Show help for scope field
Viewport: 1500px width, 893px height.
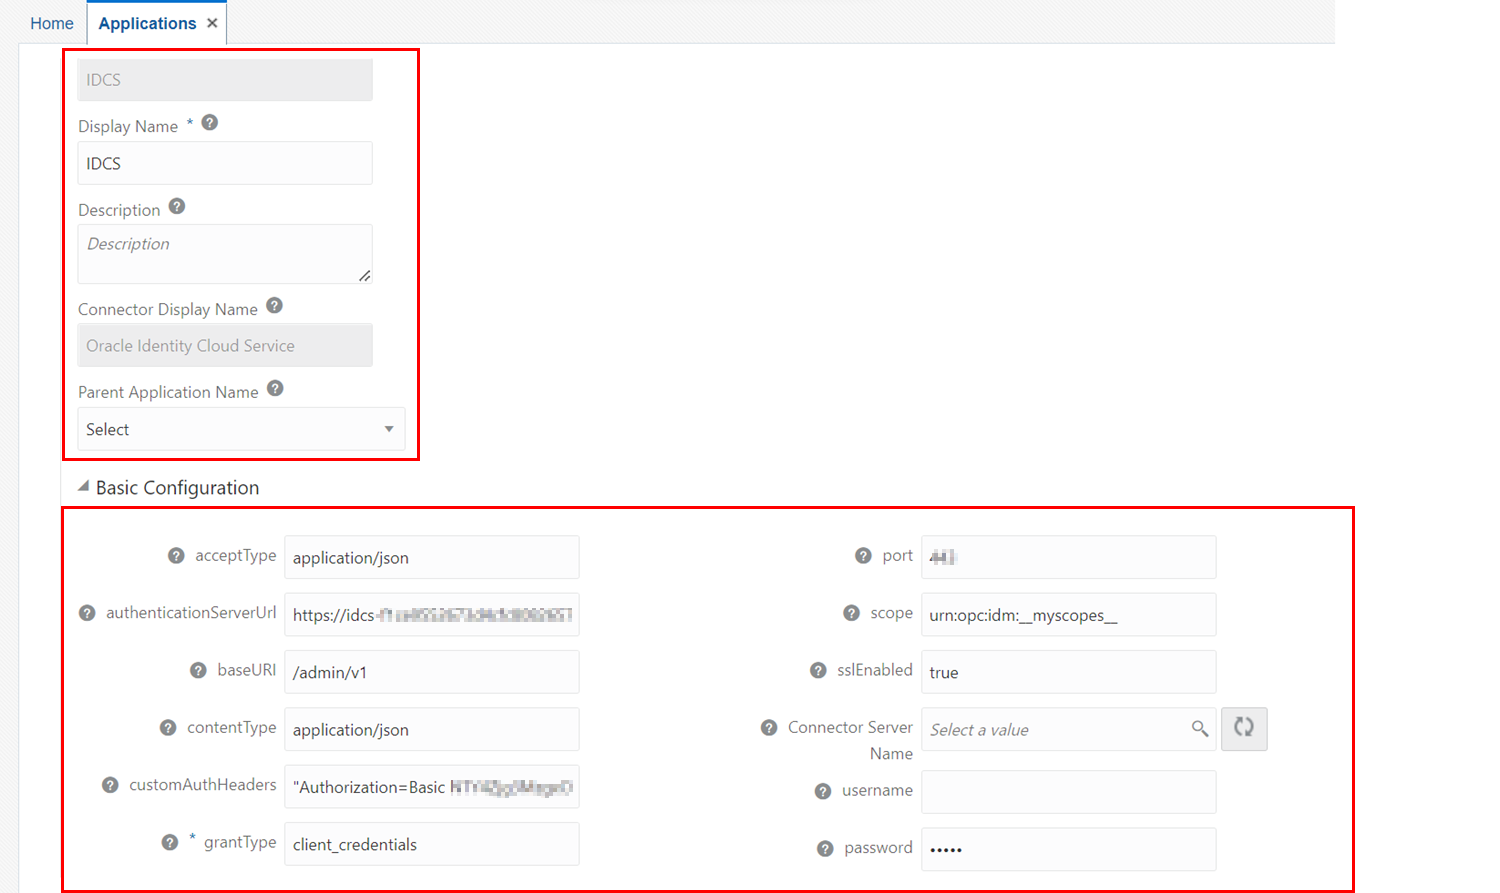(x=851, y=613)
